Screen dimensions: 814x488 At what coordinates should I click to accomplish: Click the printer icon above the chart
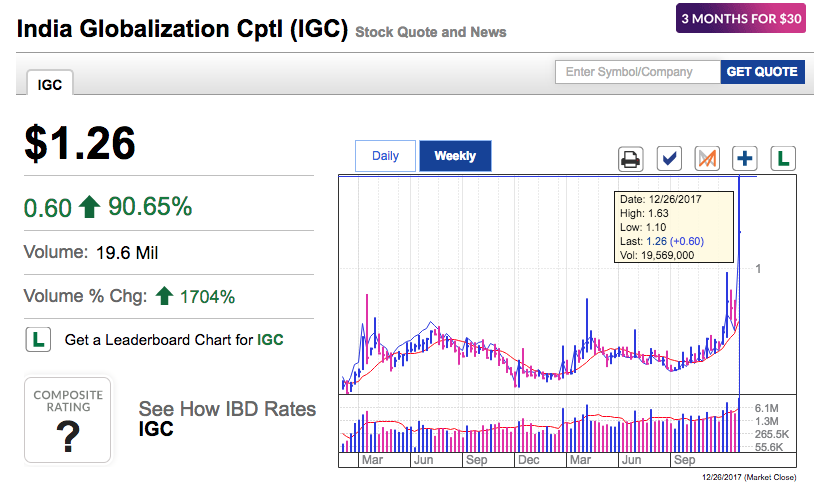631,159
